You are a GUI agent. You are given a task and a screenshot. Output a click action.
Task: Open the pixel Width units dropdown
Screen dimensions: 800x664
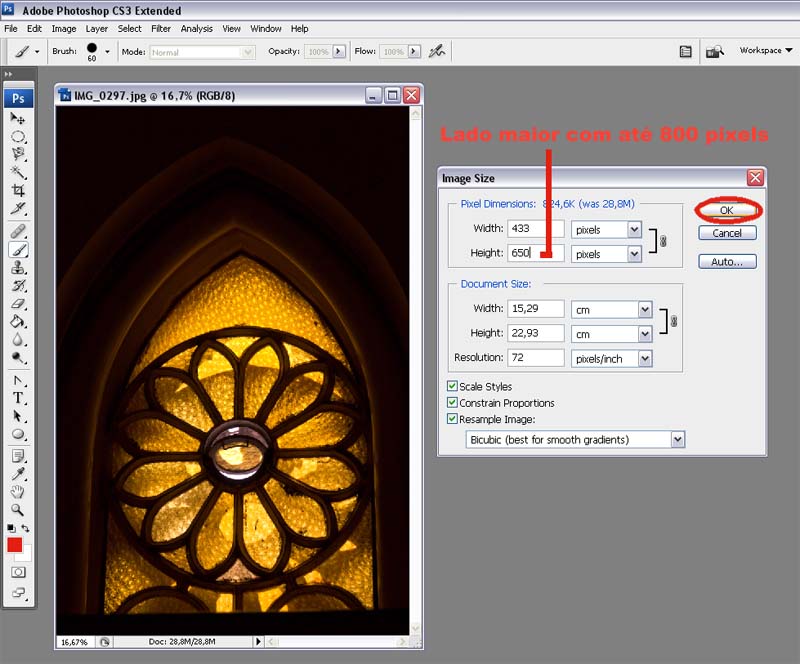(x=633, y=229)
